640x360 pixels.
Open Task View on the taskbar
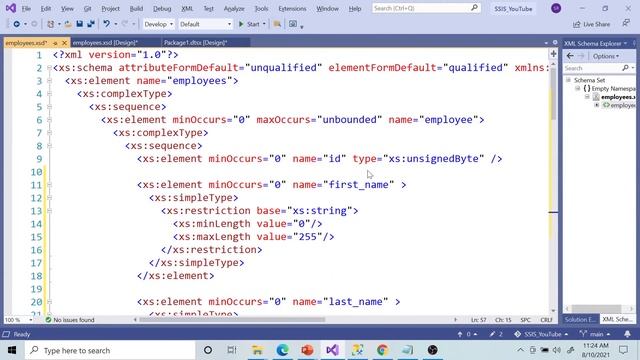[x=232, y=350]
